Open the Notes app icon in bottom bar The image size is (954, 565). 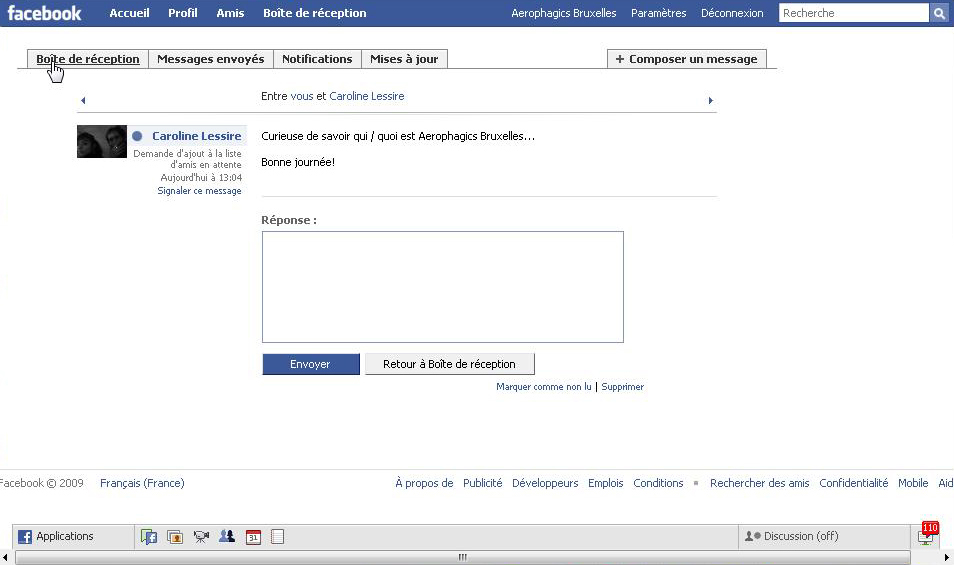tap(278, 537)
